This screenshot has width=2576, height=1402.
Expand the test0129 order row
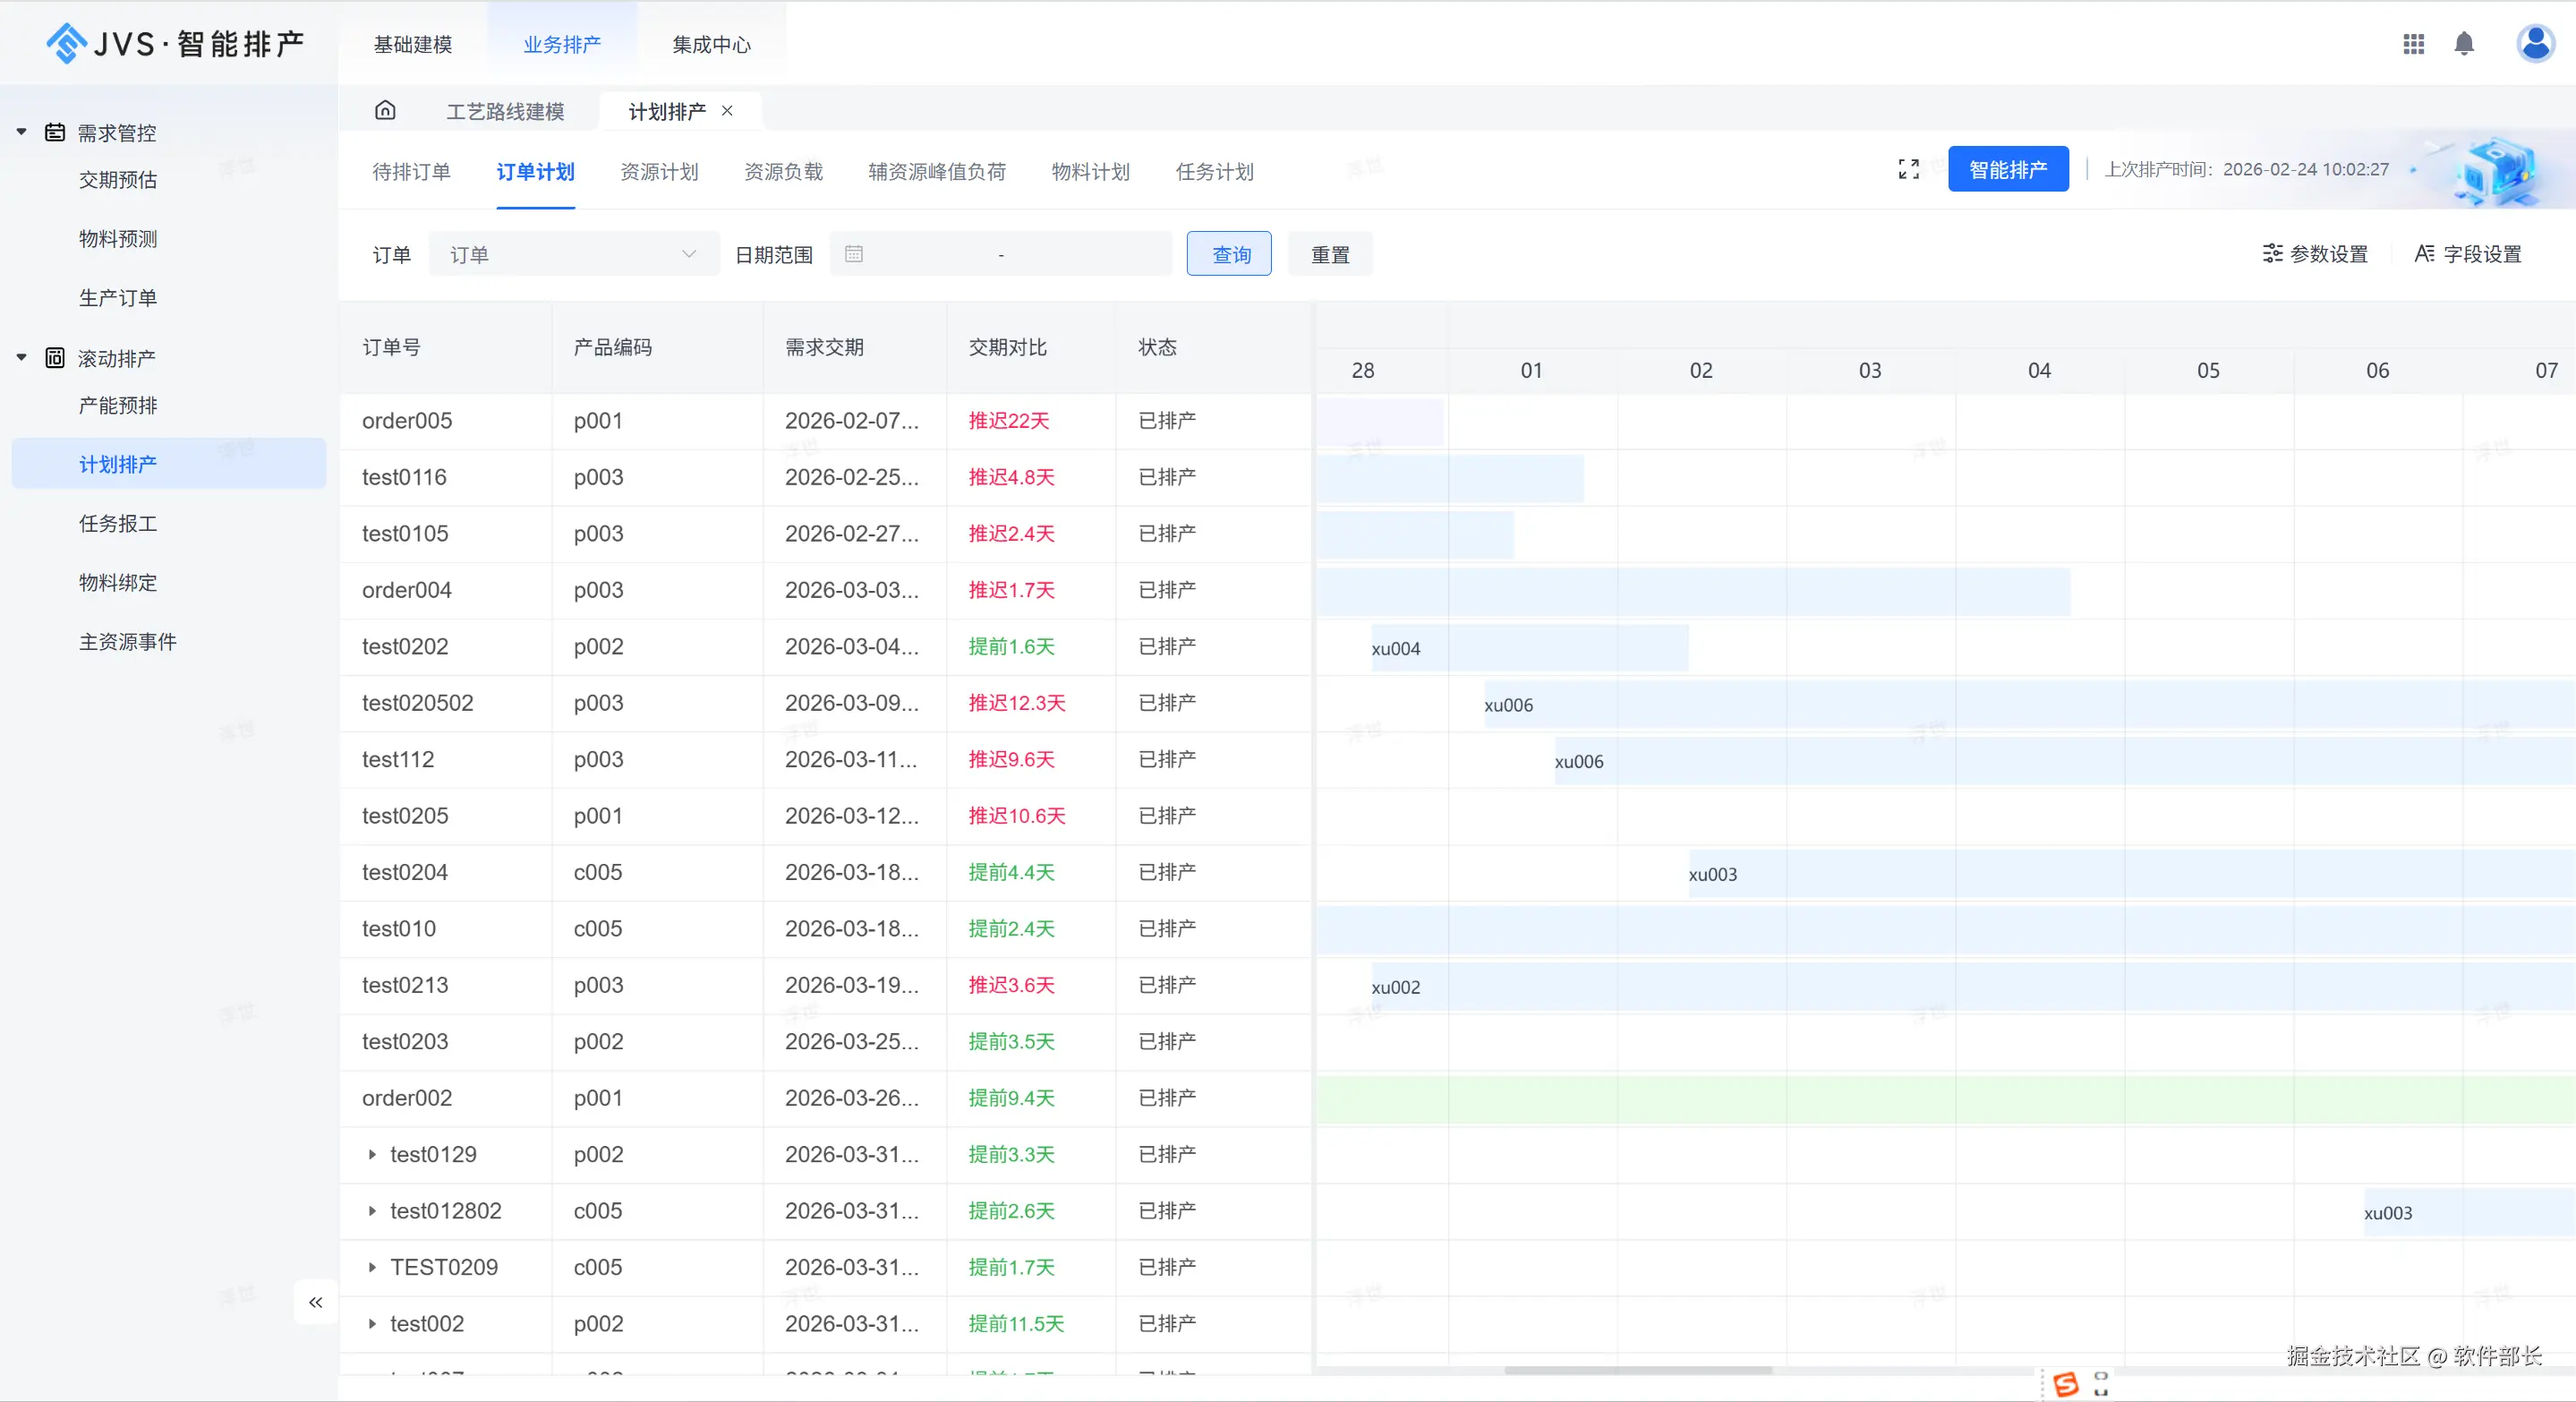click(372, 1154)
